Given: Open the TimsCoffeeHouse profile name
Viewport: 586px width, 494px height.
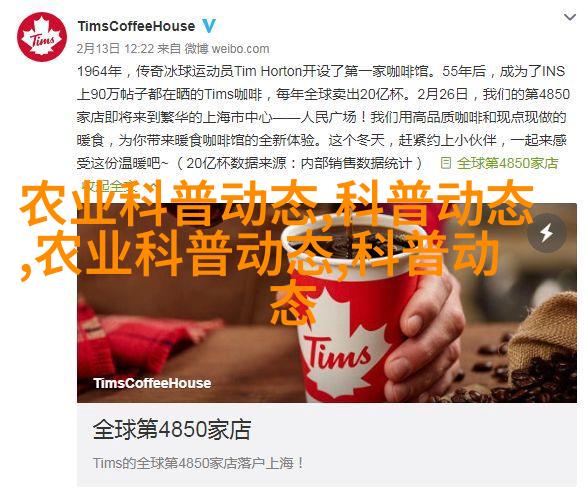Looking at the screenshot, I should pyautogui.click(x=136, y=26).
